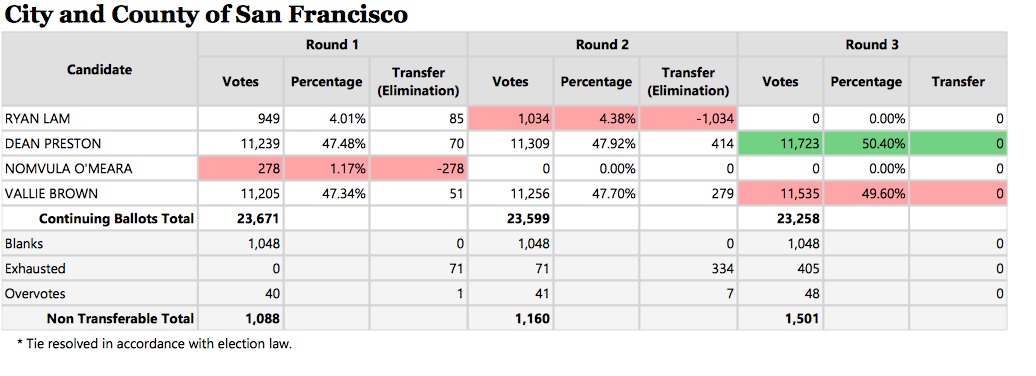
Task: Click the Candidate column header
Action: (99, 69)
